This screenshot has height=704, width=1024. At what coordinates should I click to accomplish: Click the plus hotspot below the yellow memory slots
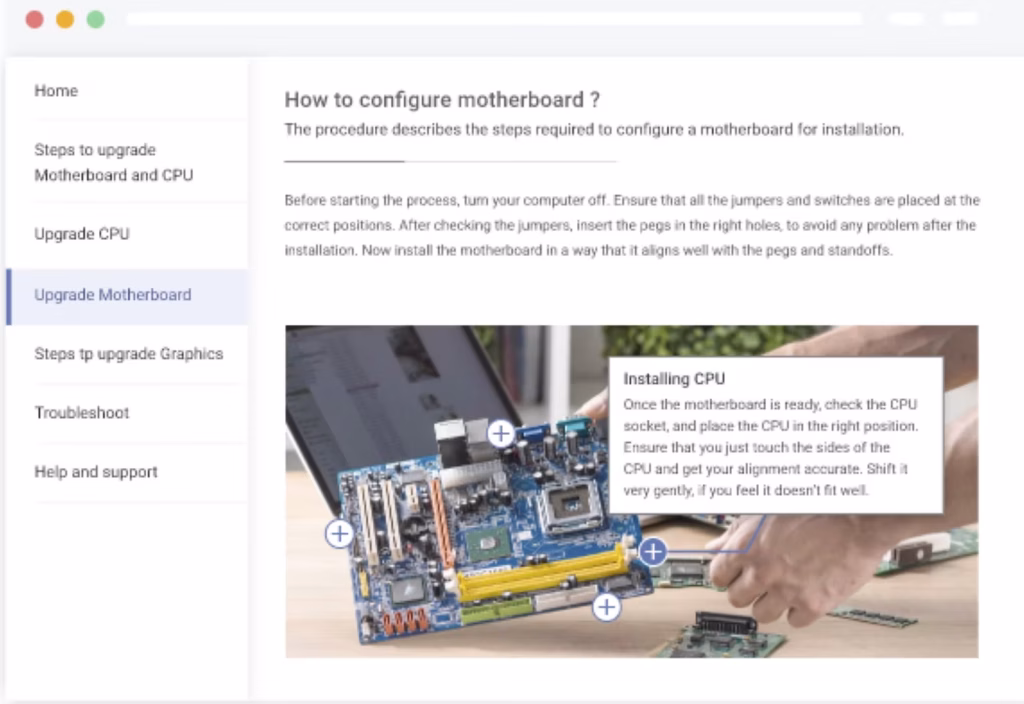(607, 607)
